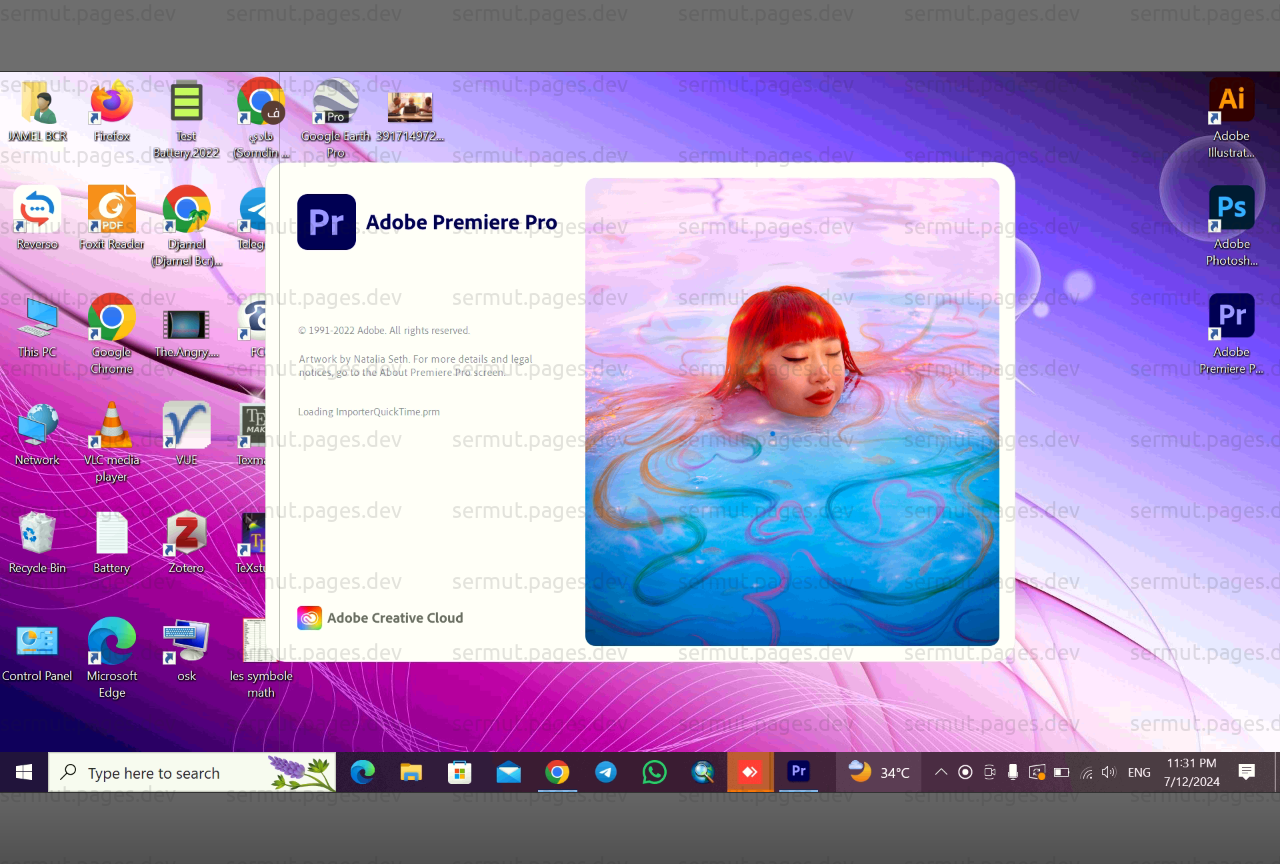Image resolution: width=1280 pixels, height=864 pixels.
Task: Open the notification center
Action: pyautogui.click(x=1245, y=772)
